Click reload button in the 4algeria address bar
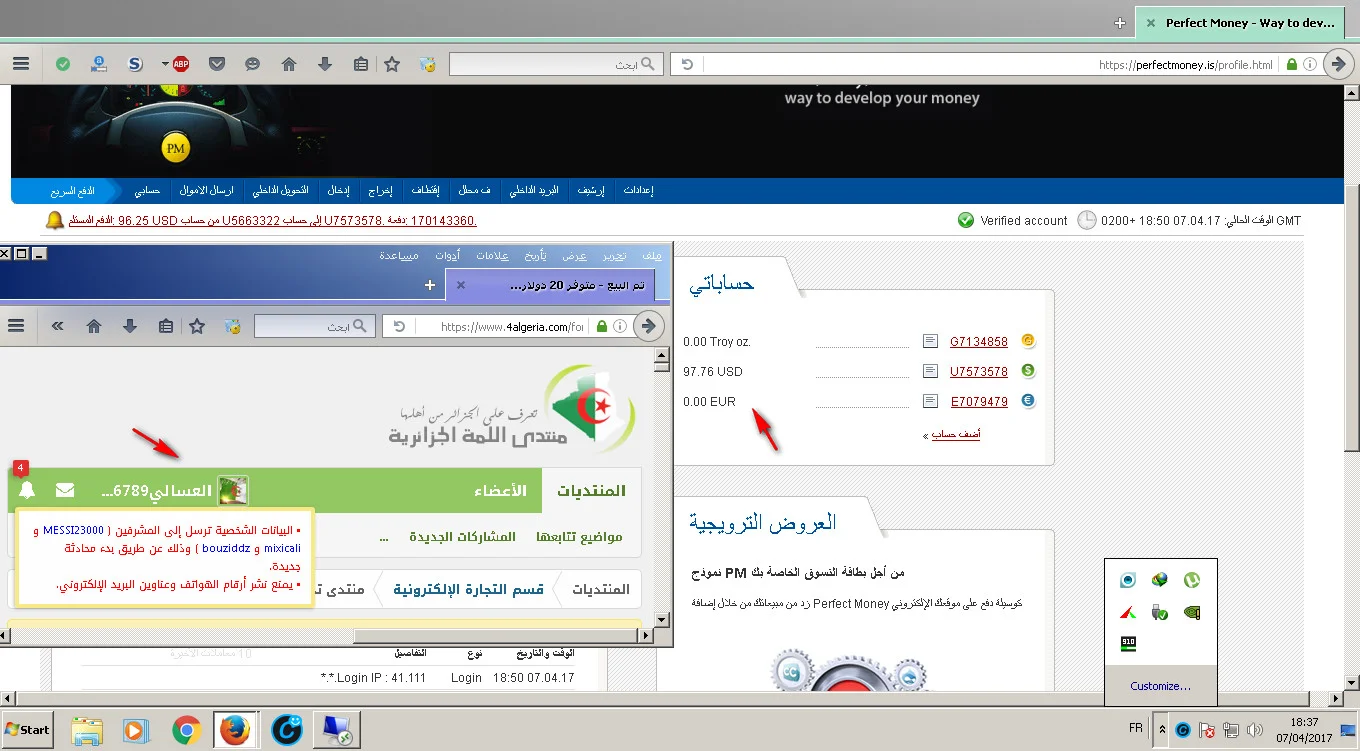1360x751 pixels. (x=399, y=326)
